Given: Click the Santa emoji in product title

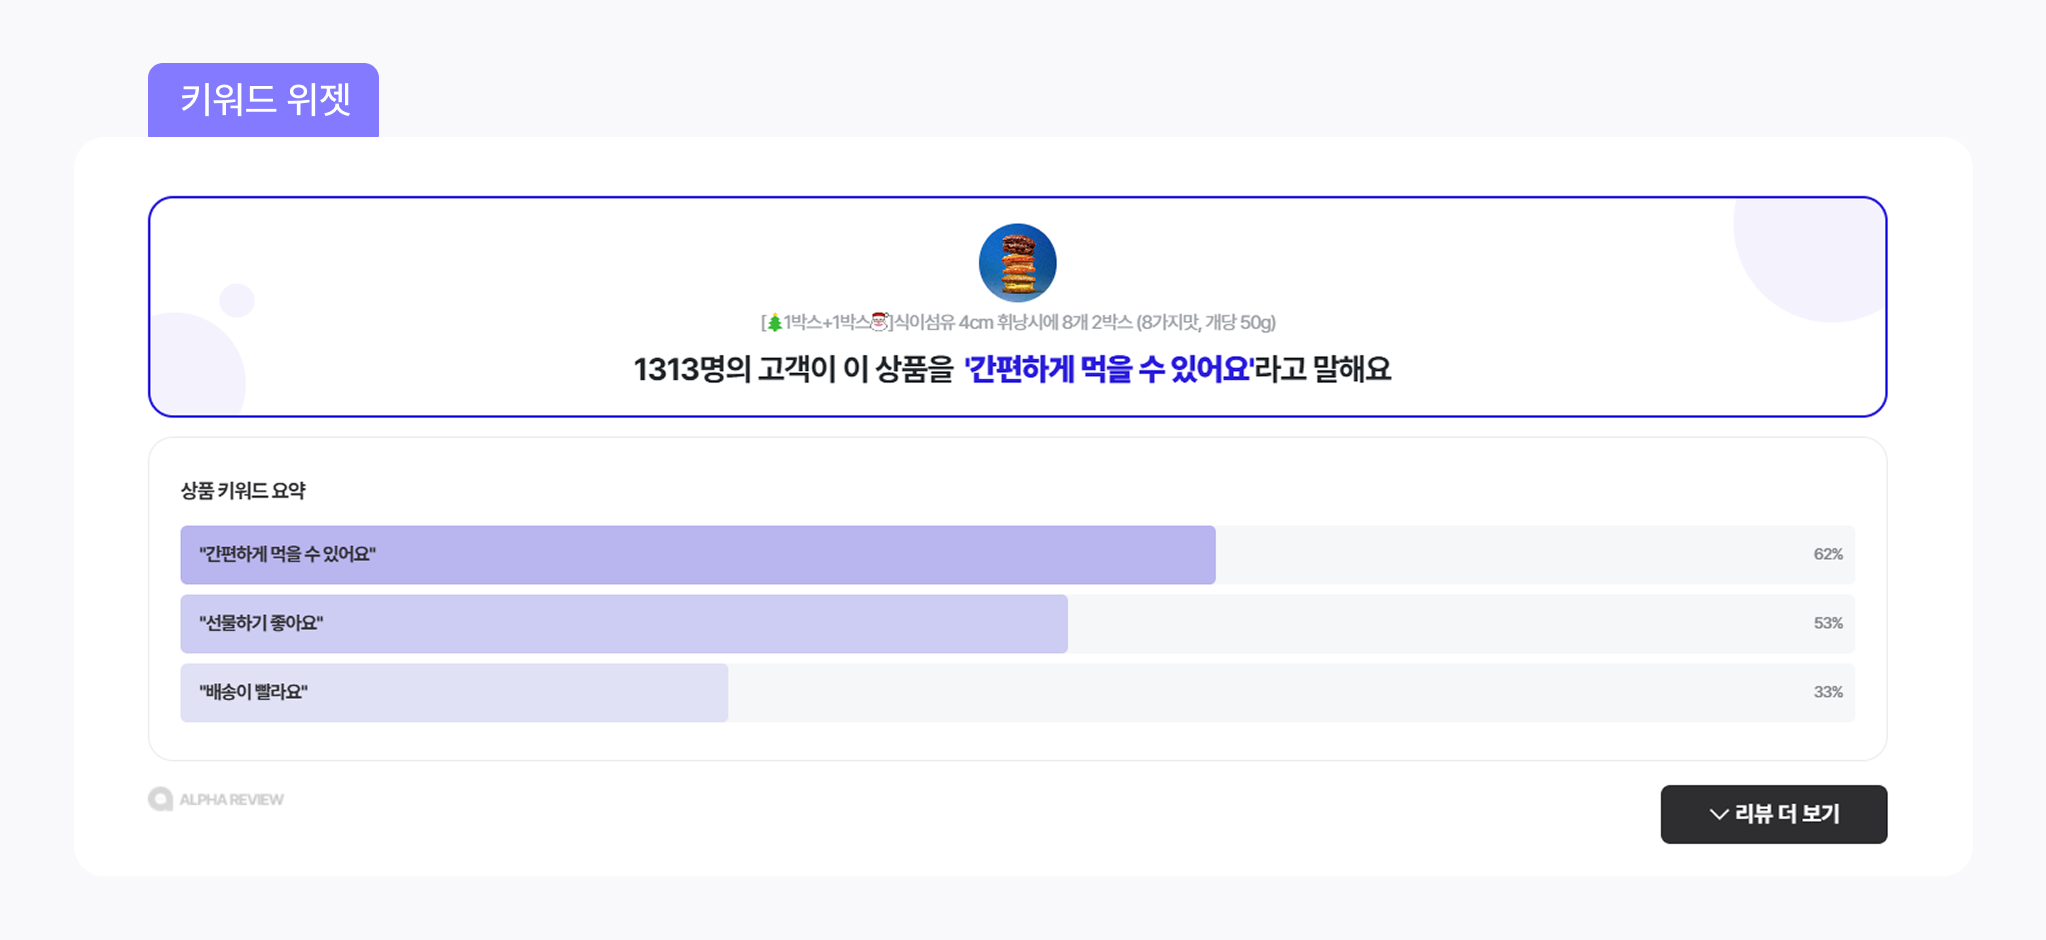Looking at the screenshot, I should click(879, 322).
